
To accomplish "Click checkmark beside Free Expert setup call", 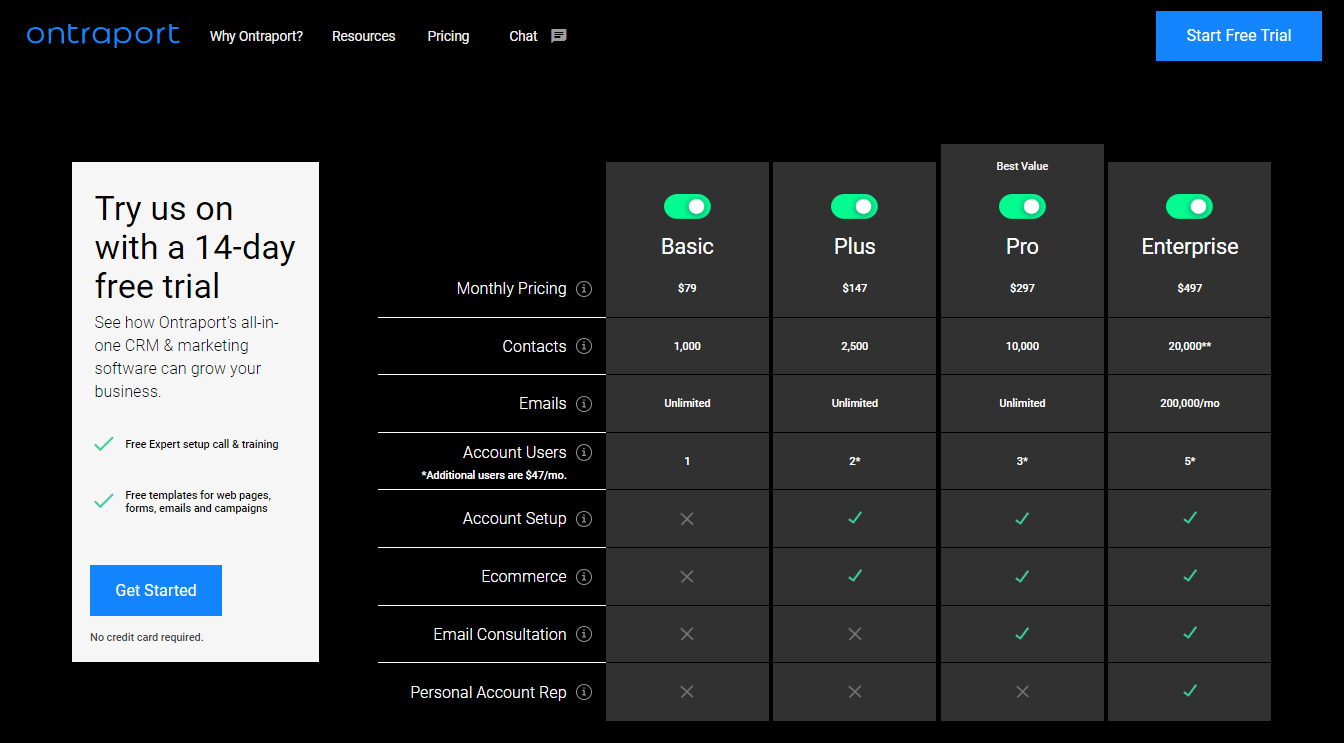I will [x=103, y=444].
